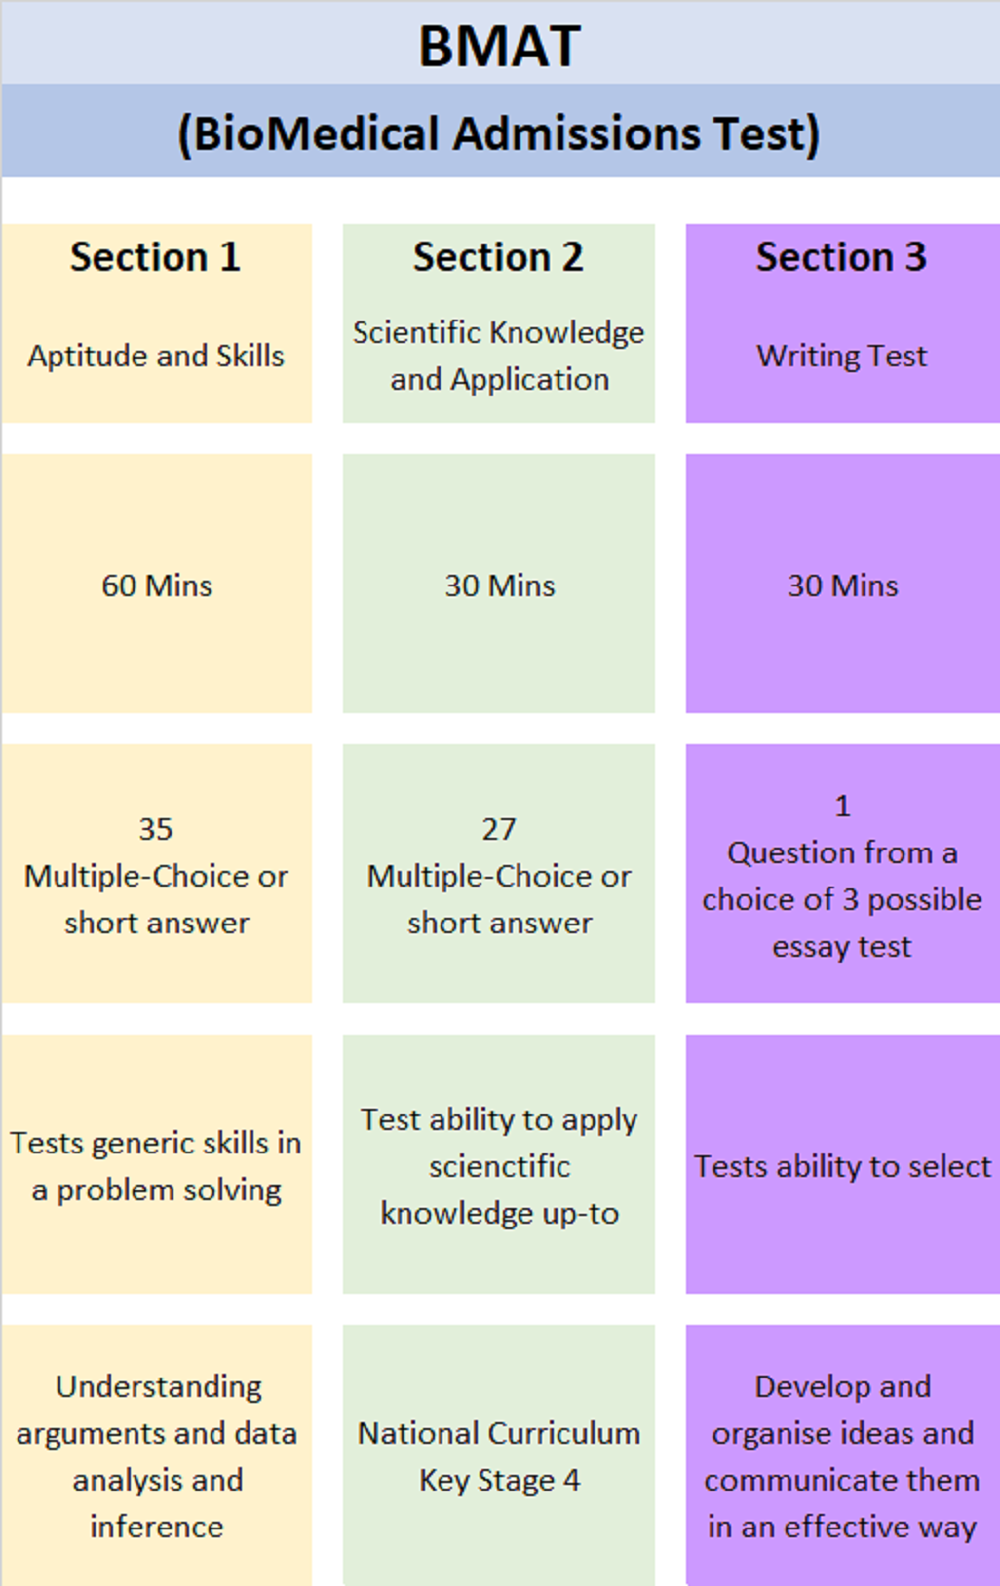Click the Understanding arguments and data cell

click(157, 1455)
